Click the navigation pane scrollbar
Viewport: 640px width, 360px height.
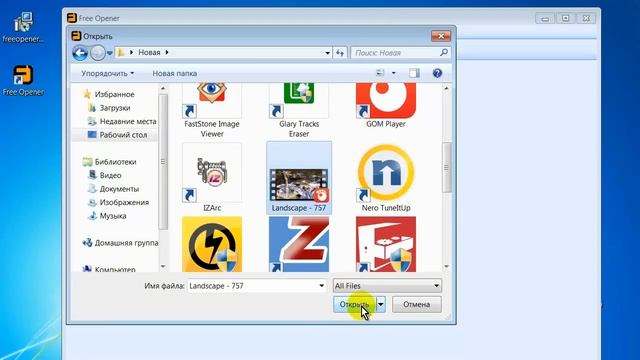click(163, 162)
